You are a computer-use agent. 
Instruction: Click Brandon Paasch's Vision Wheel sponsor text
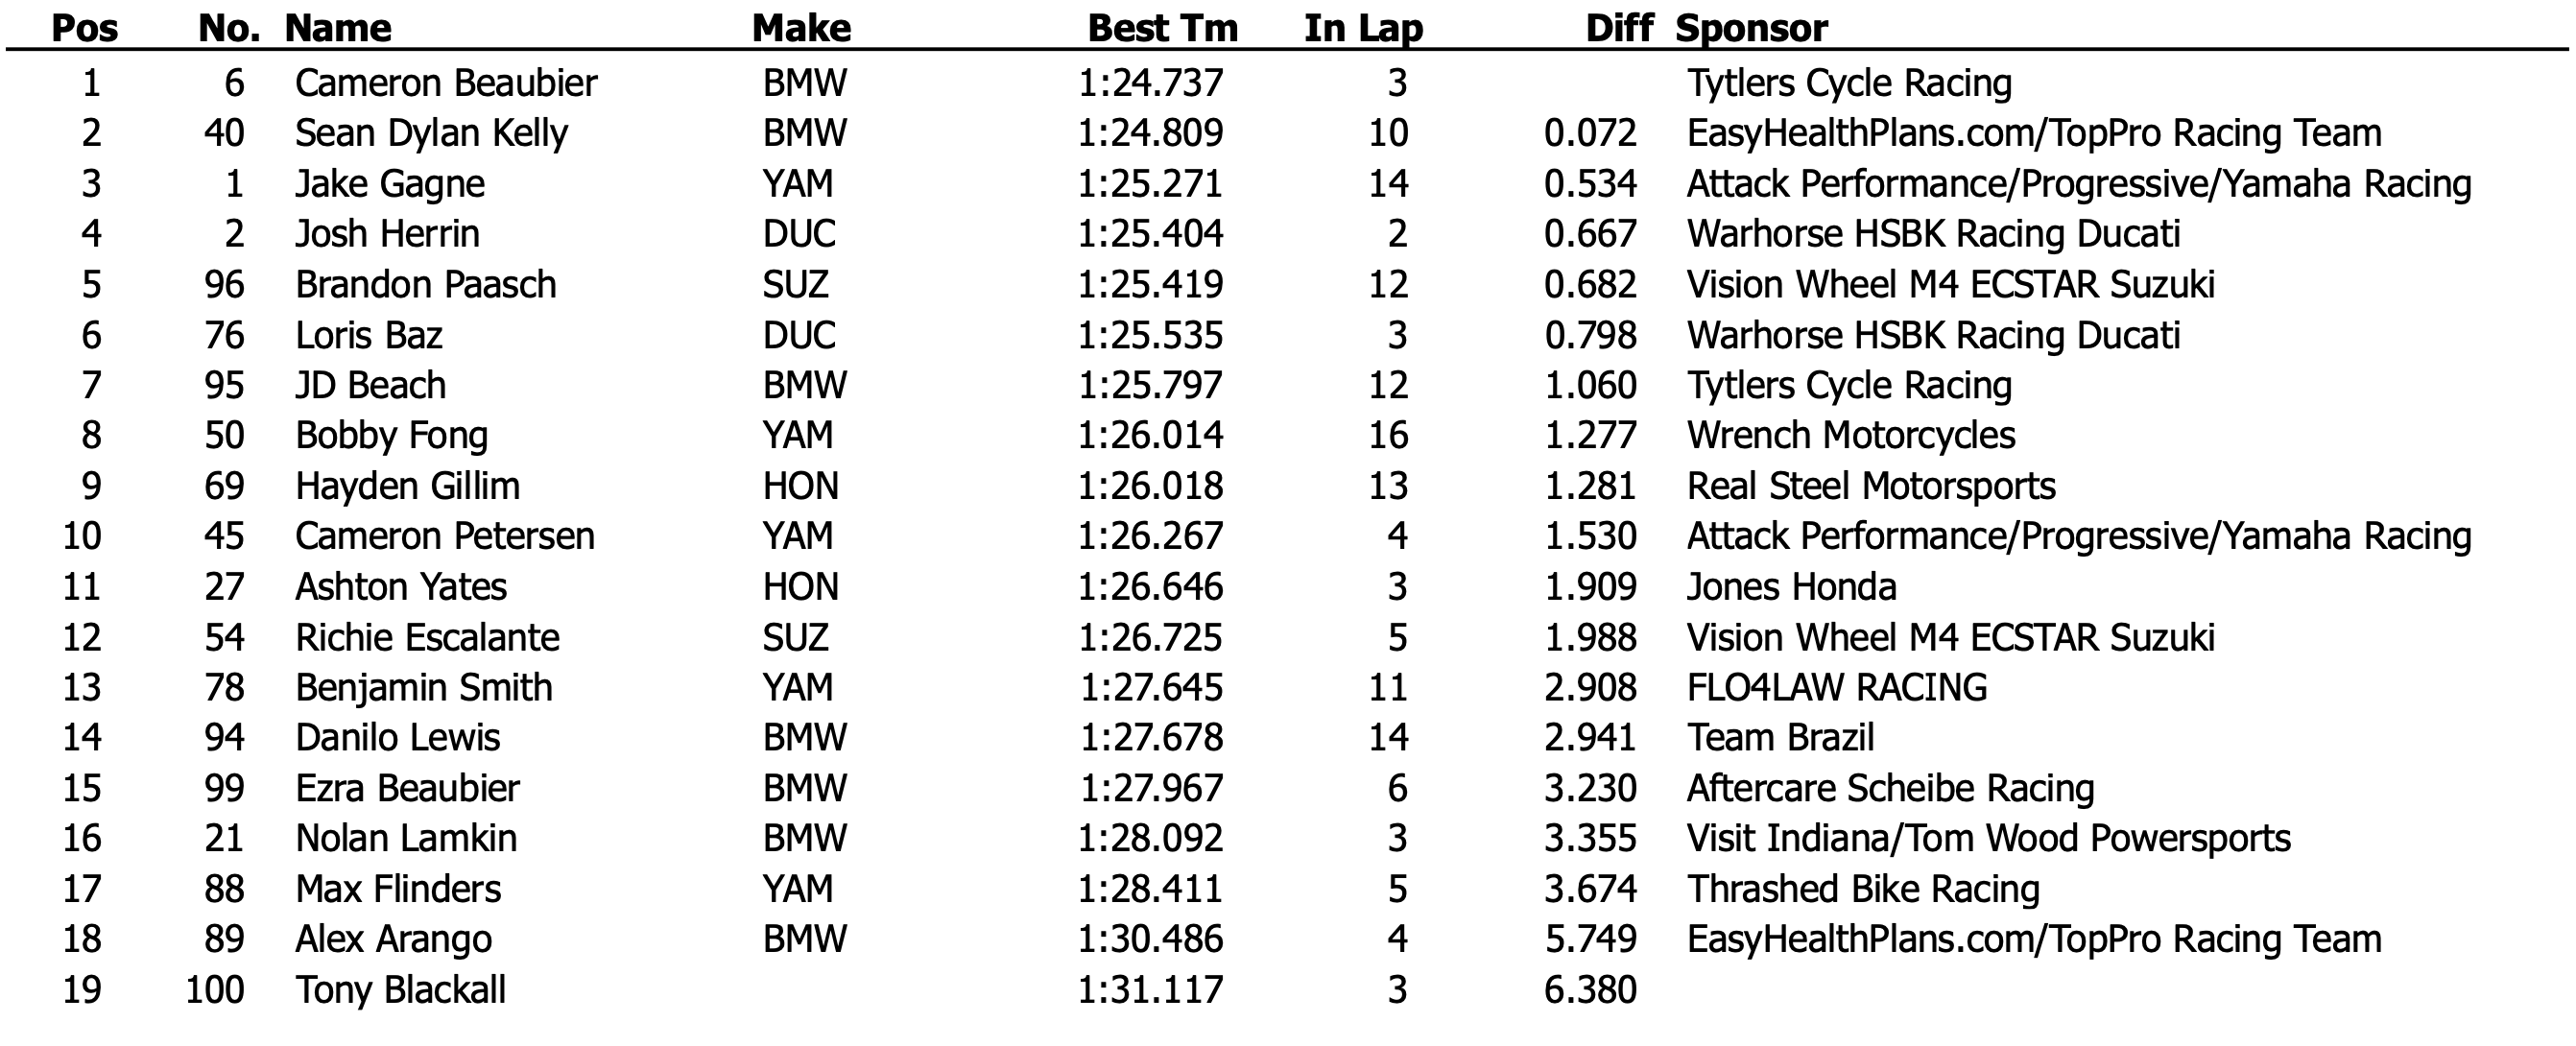(1950, 285)
